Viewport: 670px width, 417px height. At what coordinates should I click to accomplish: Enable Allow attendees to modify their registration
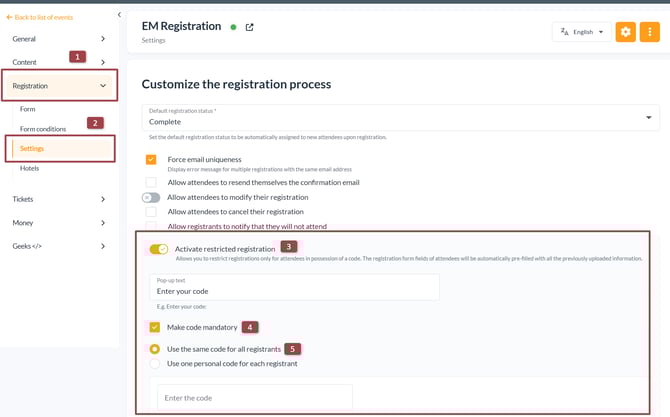click(151, 197)
